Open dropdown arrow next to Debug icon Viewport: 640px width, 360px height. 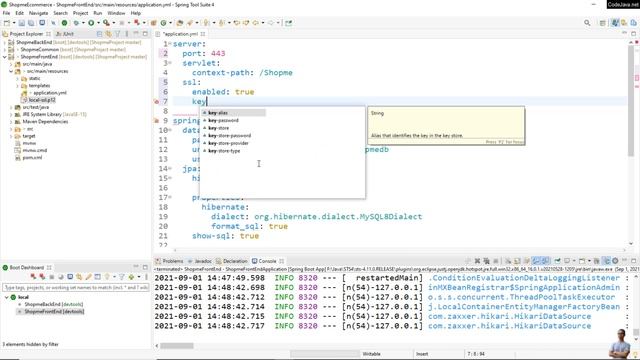point(83,23)
